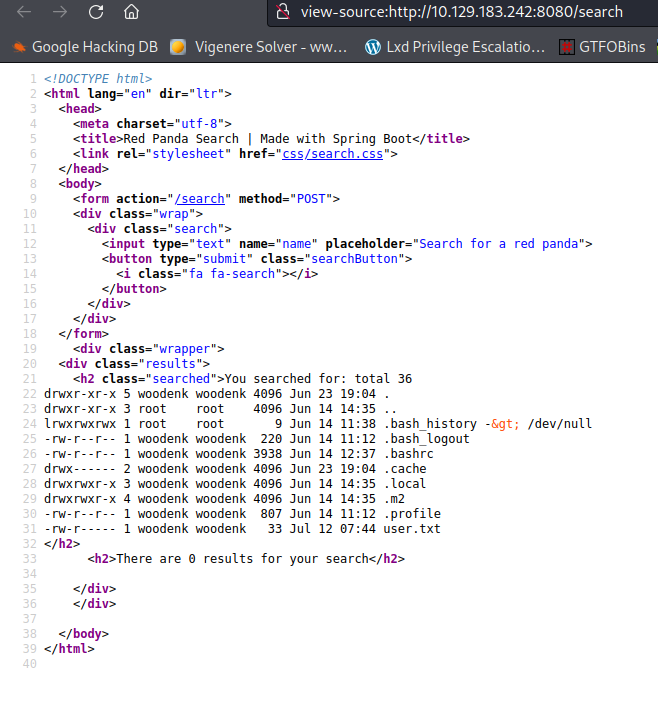The width and height of the screenshot is (658, 701).
Task: Click the browser back arrow
Action: pos(24,13)
